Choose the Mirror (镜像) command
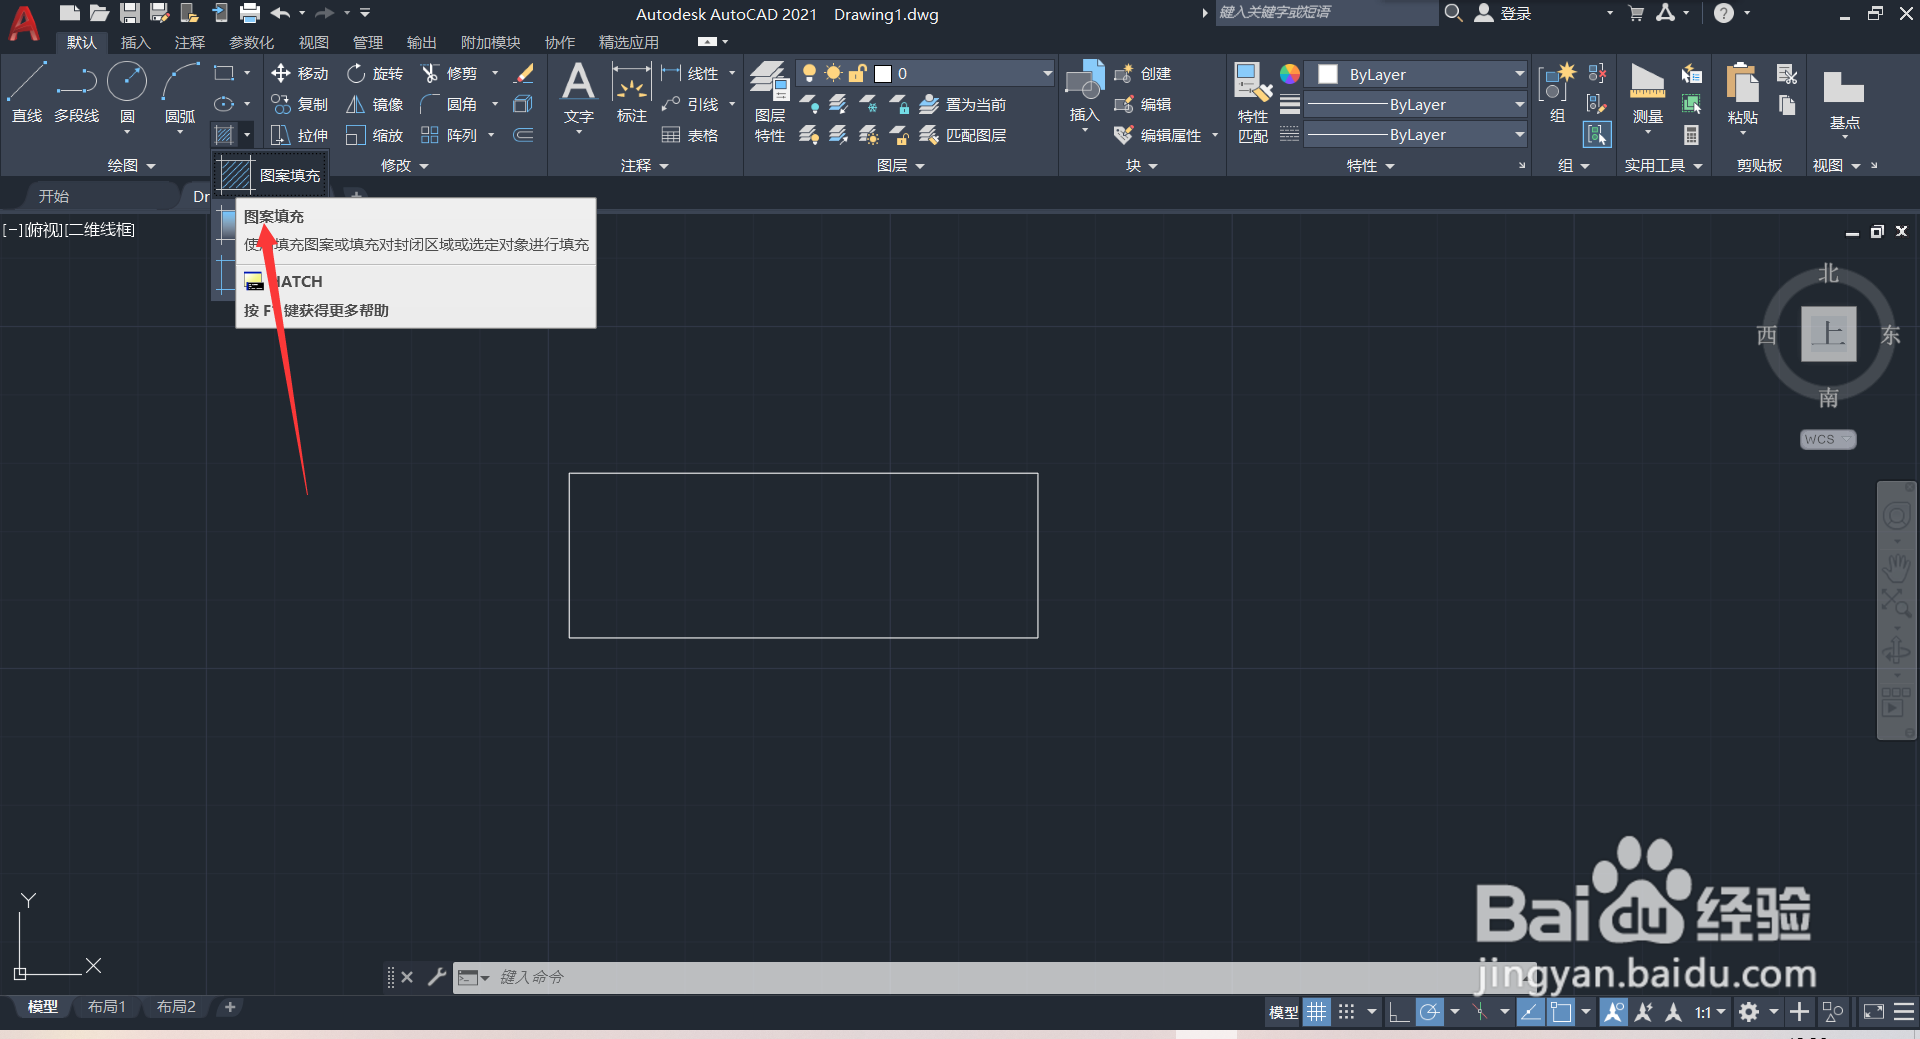The height and width of the screenshot is (1039, 1920). (375, 104)
